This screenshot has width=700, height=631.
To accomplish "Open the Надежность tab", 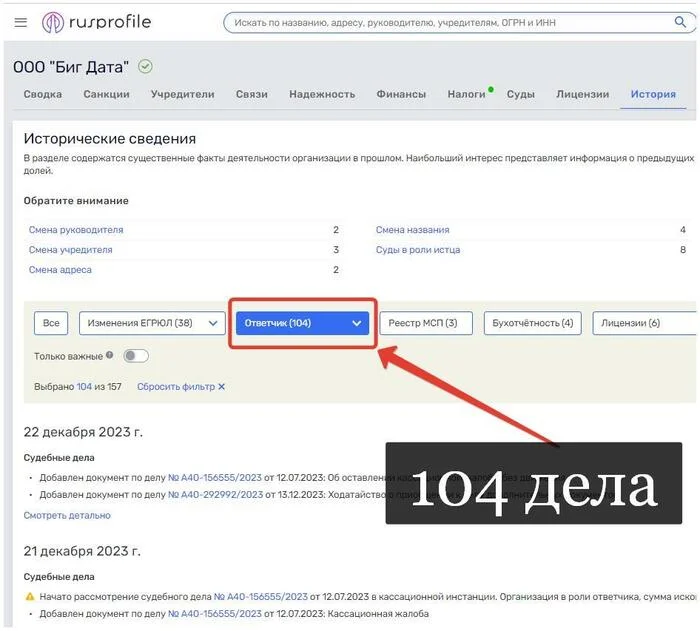I will [x=322, y=94].
